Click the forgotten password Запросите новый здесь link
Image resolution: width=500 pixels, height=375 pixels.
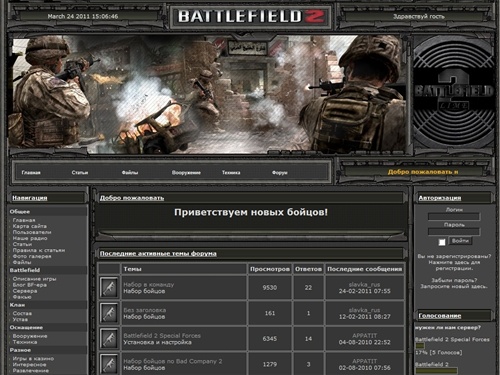[454, 286]
